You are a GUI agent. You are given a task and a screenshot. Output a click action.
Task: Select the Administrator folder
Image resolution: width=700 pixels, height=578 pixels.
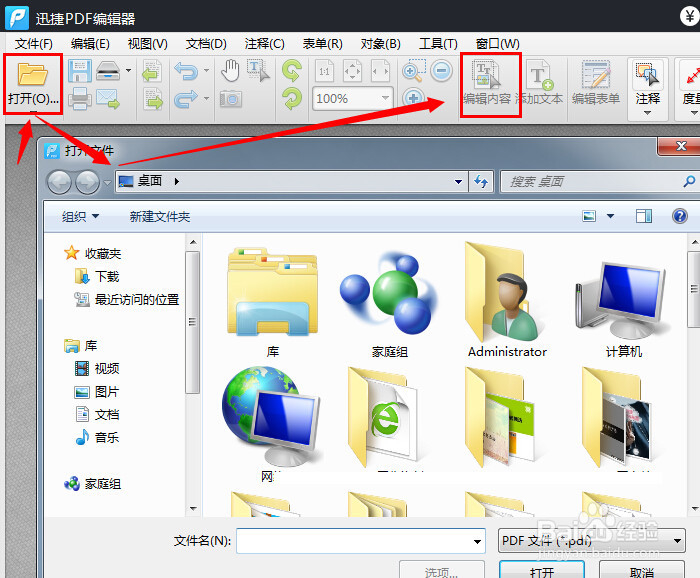(507, 299)
